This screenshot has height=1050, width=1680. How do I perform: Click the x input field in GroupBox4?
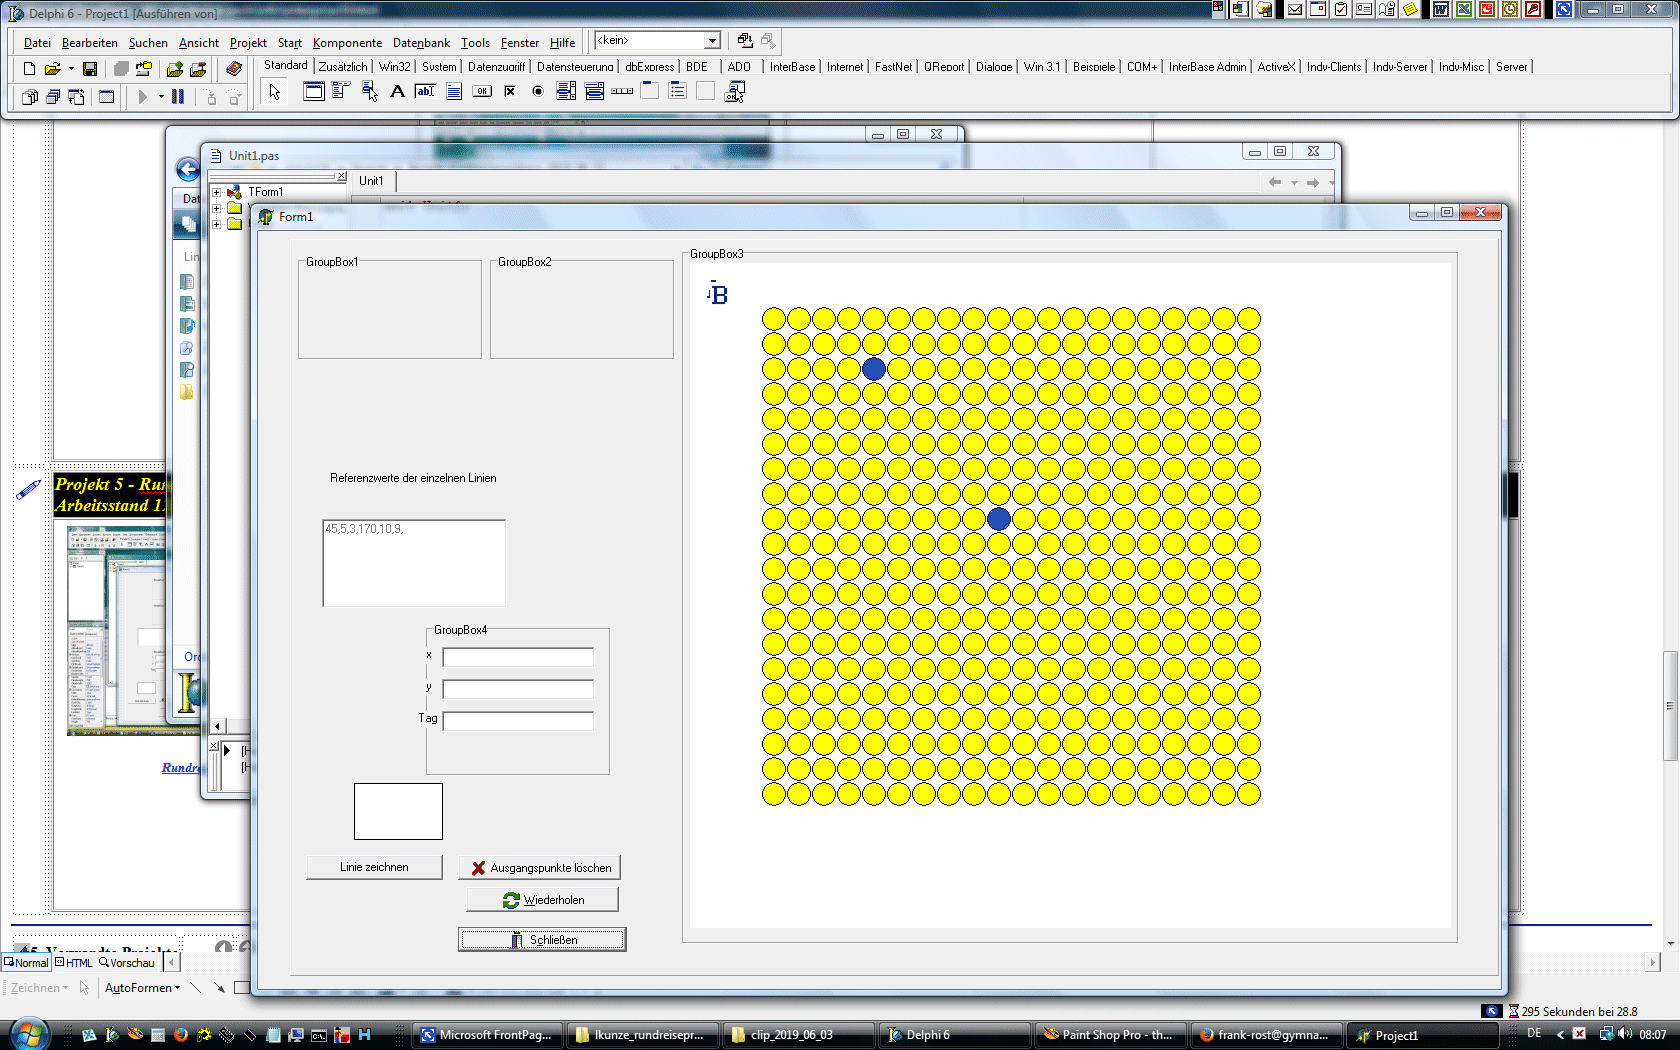(518, 657)
